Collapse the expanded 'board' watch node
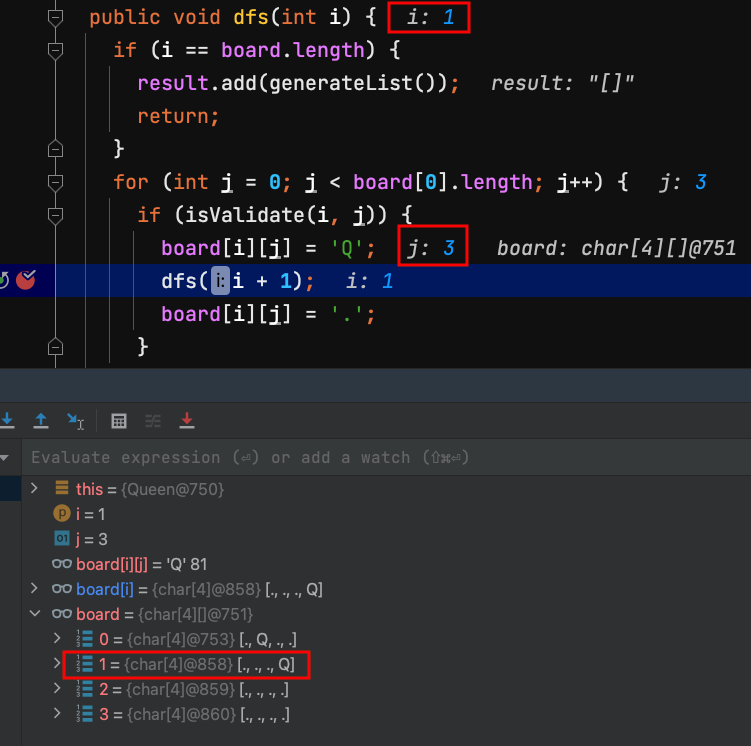This screenshot has height=746, width=751. (x=35, y=614)
